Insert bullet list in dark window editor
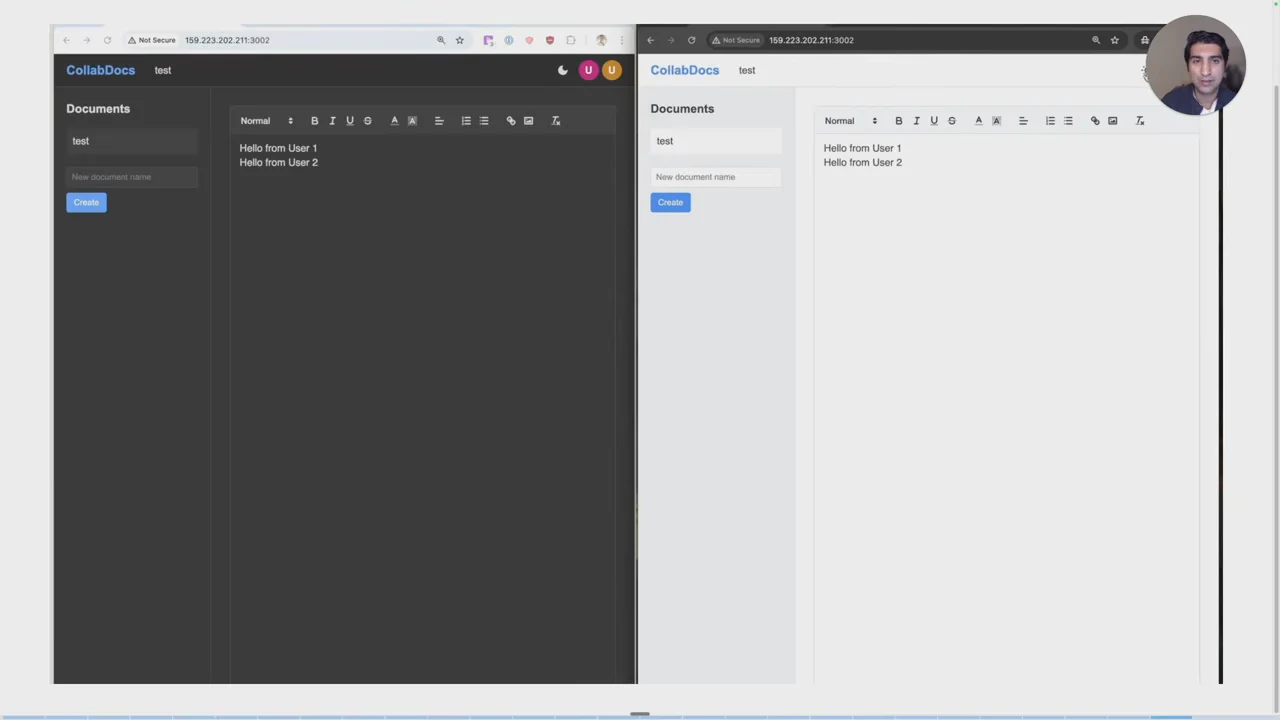This screenshot has width=1280, height=720. point(484,121)
